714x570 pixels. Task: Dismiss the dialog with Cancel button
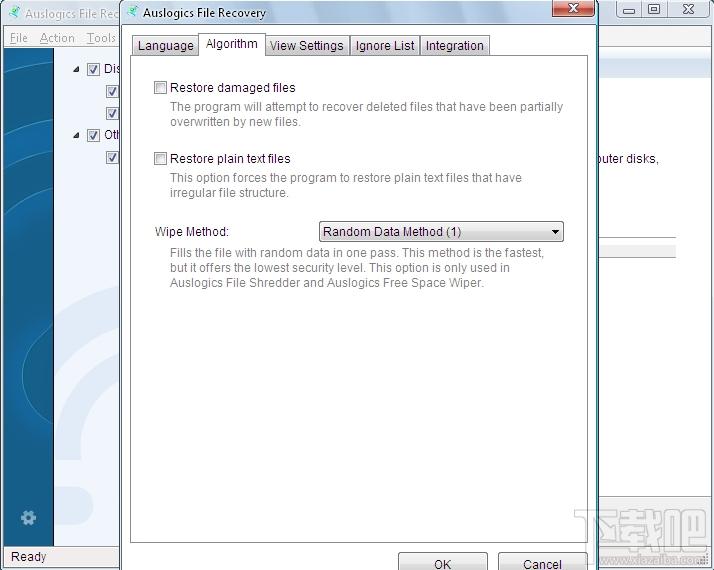[x=542, y=562]
